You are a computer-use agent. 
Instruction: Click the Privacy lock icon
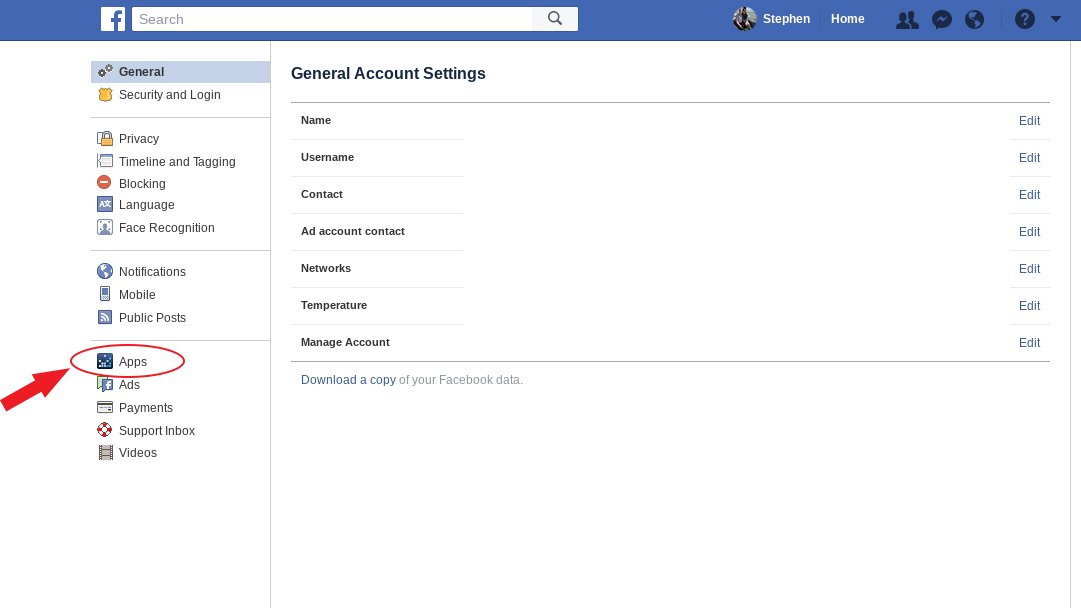(105, 139)
